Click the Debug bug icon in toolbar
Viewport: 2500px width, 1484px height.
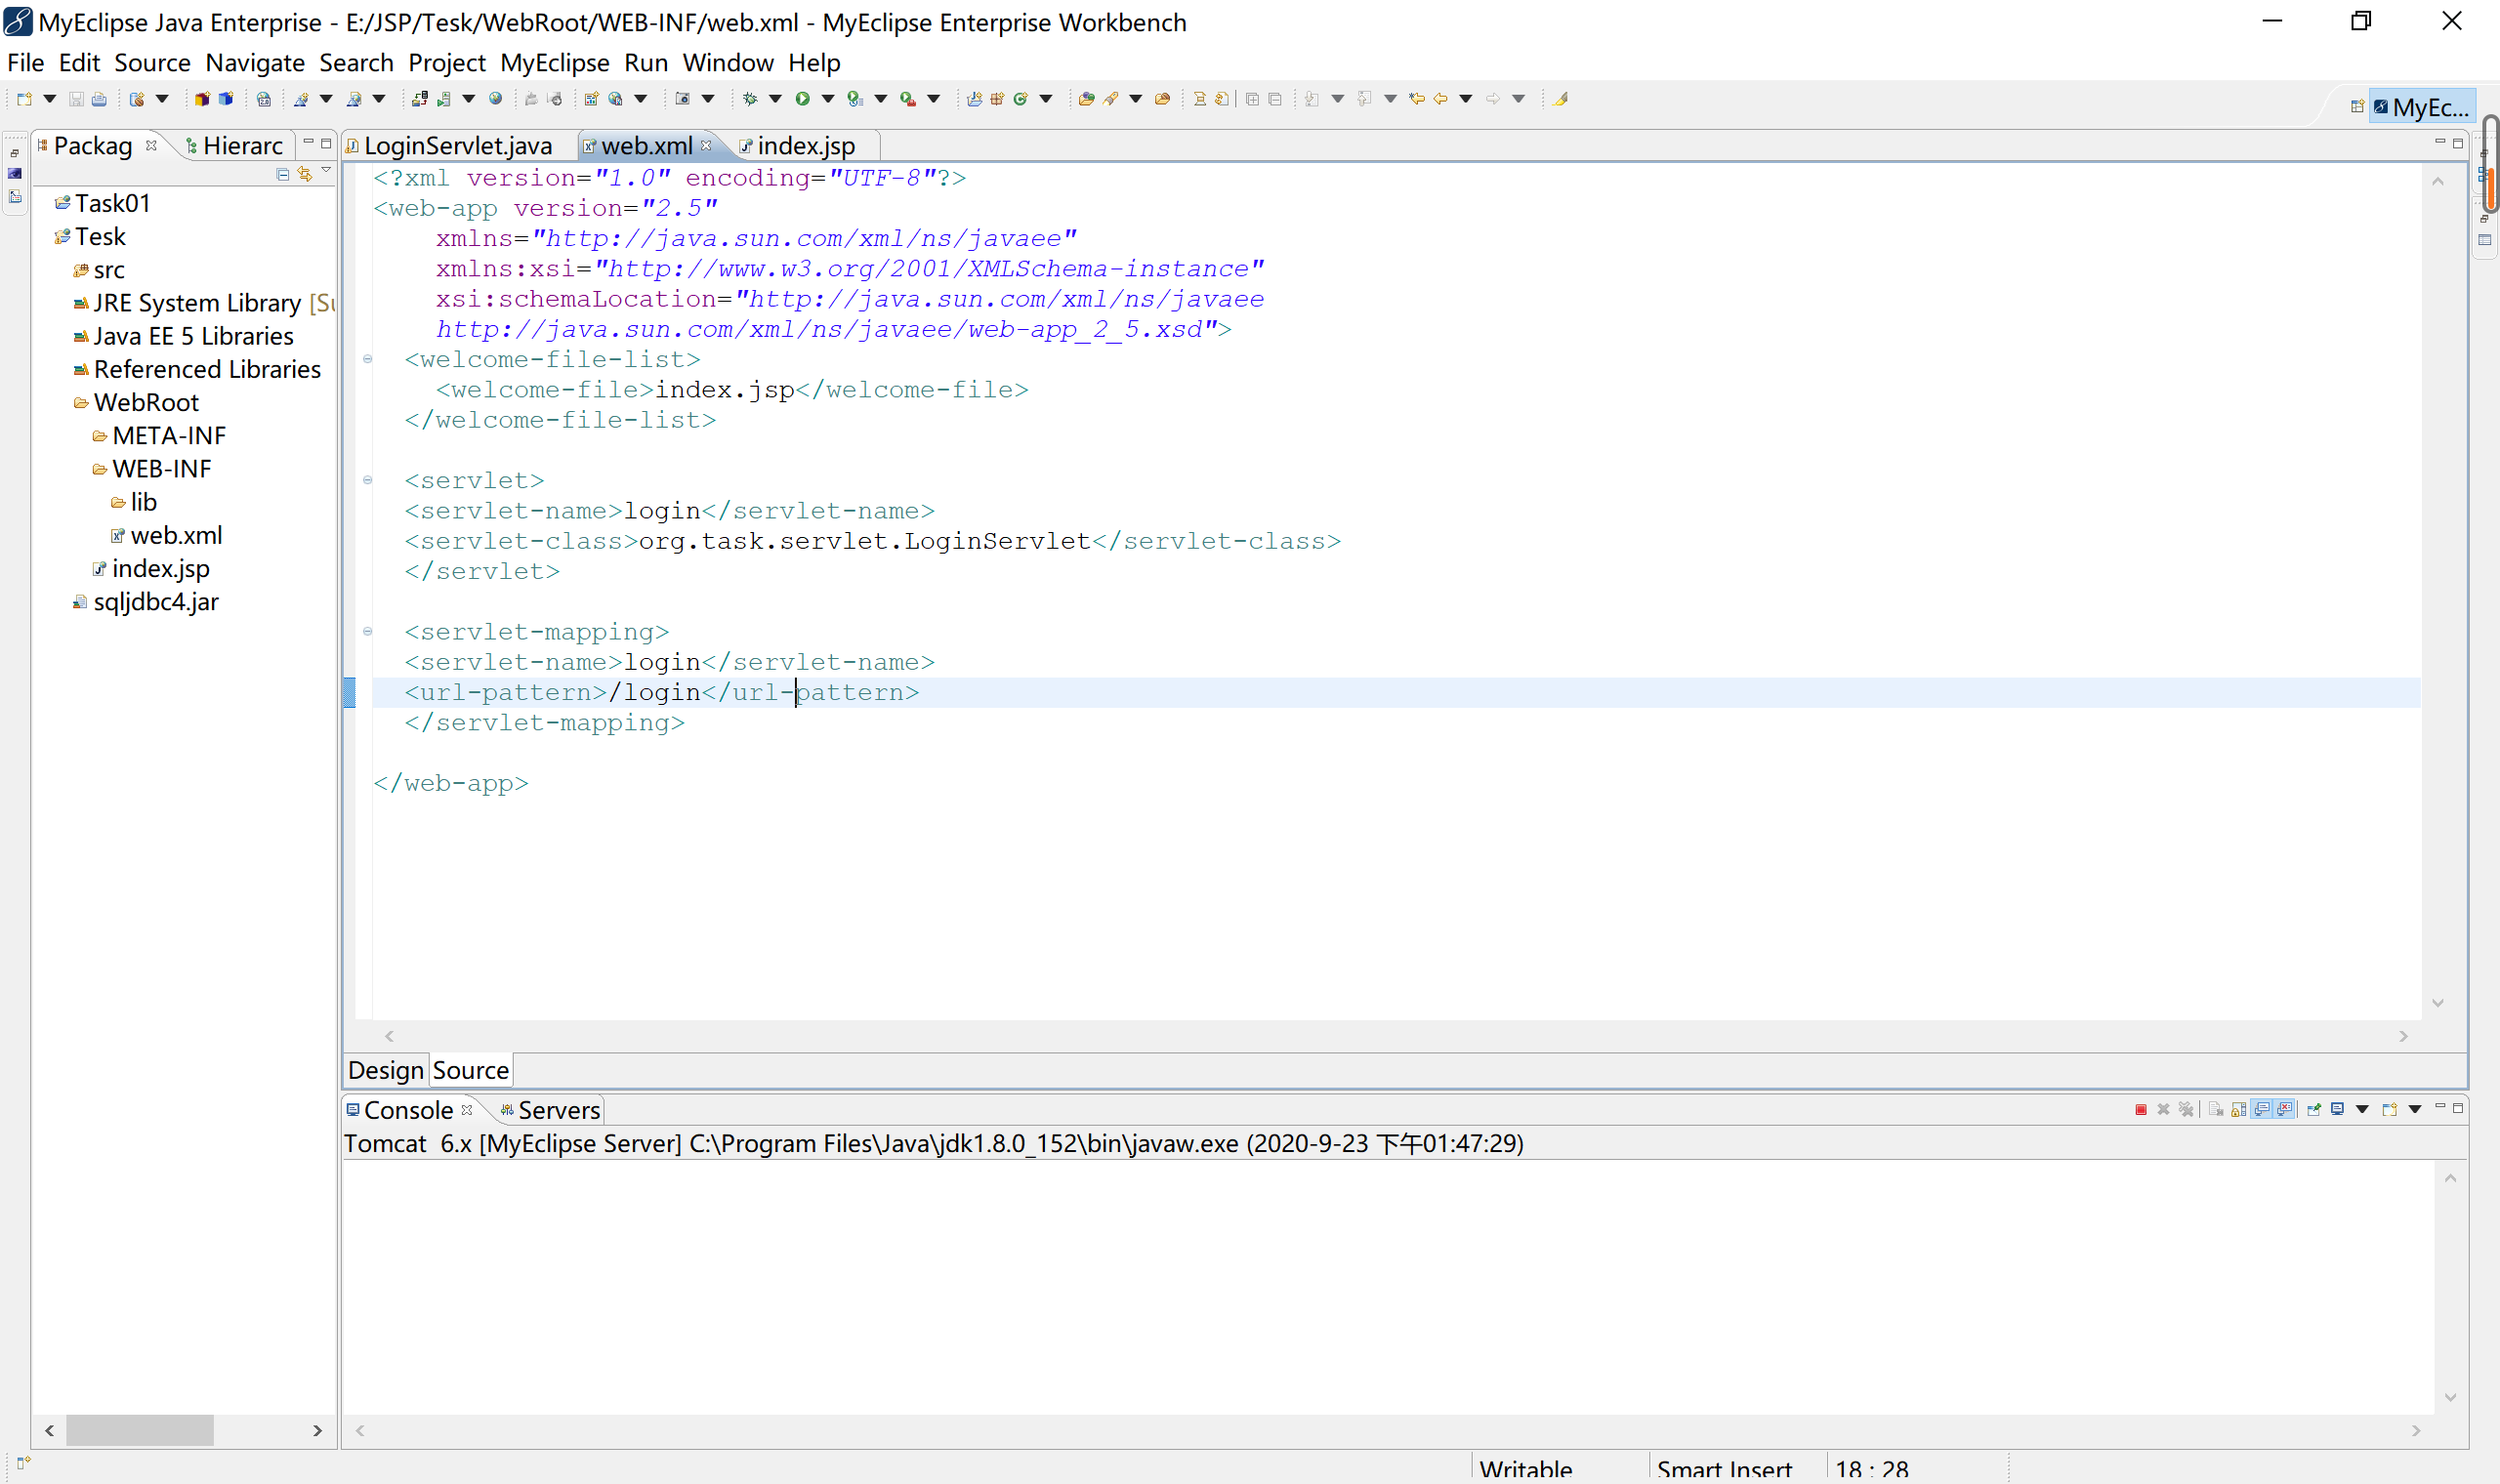click(x=750, y=98)
